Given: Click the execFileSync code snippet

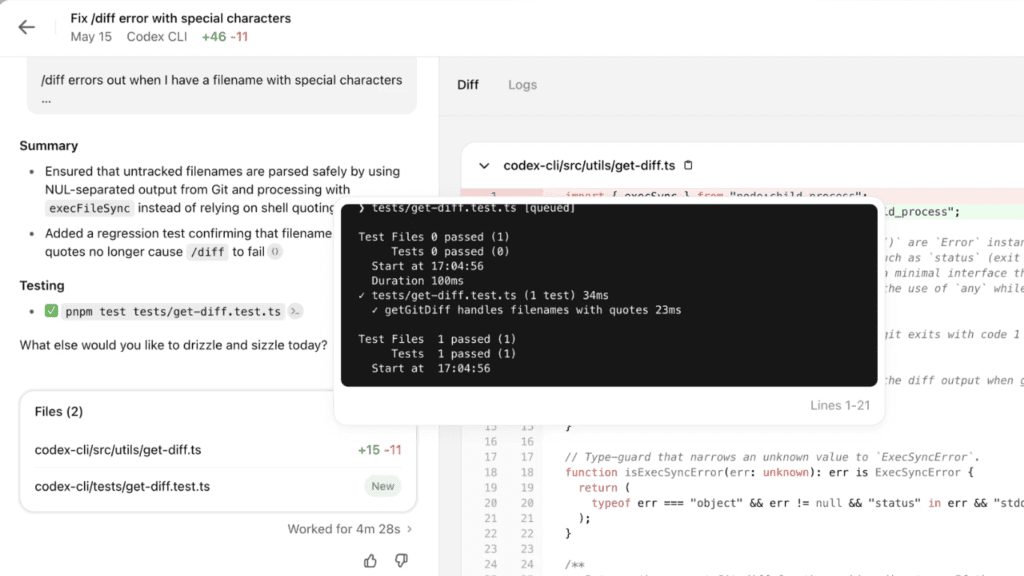Looking at the screenshot, I should tap(89, 208).
